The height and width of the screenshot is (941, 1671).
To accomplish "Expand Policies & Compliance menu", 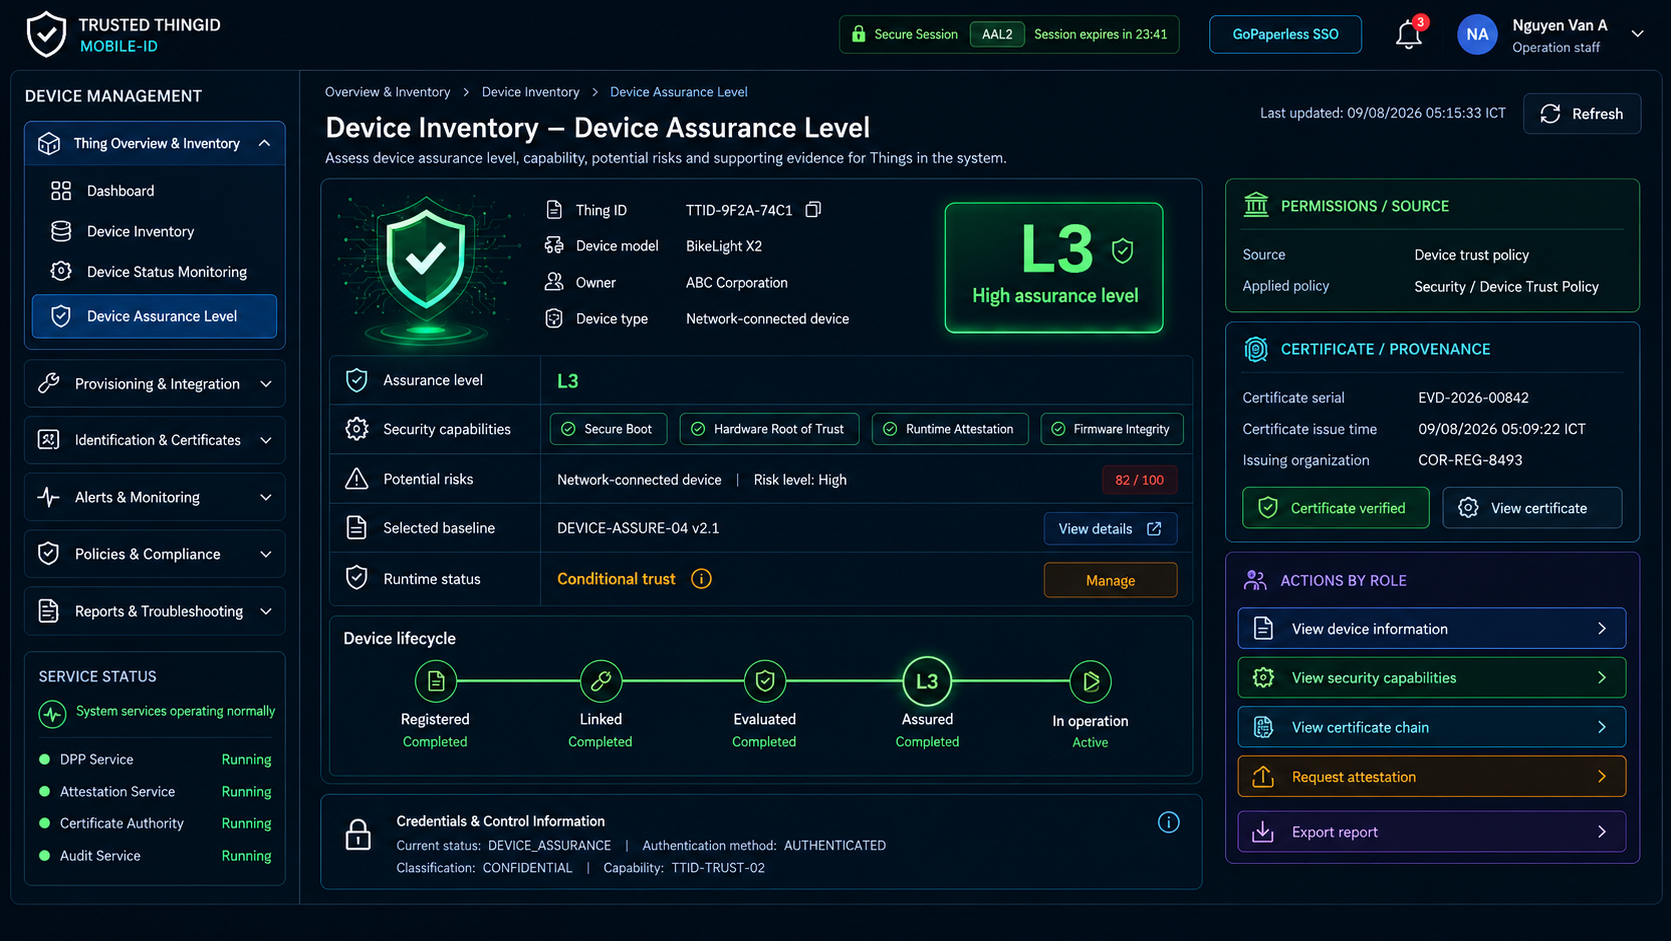I will click(155, 554).
